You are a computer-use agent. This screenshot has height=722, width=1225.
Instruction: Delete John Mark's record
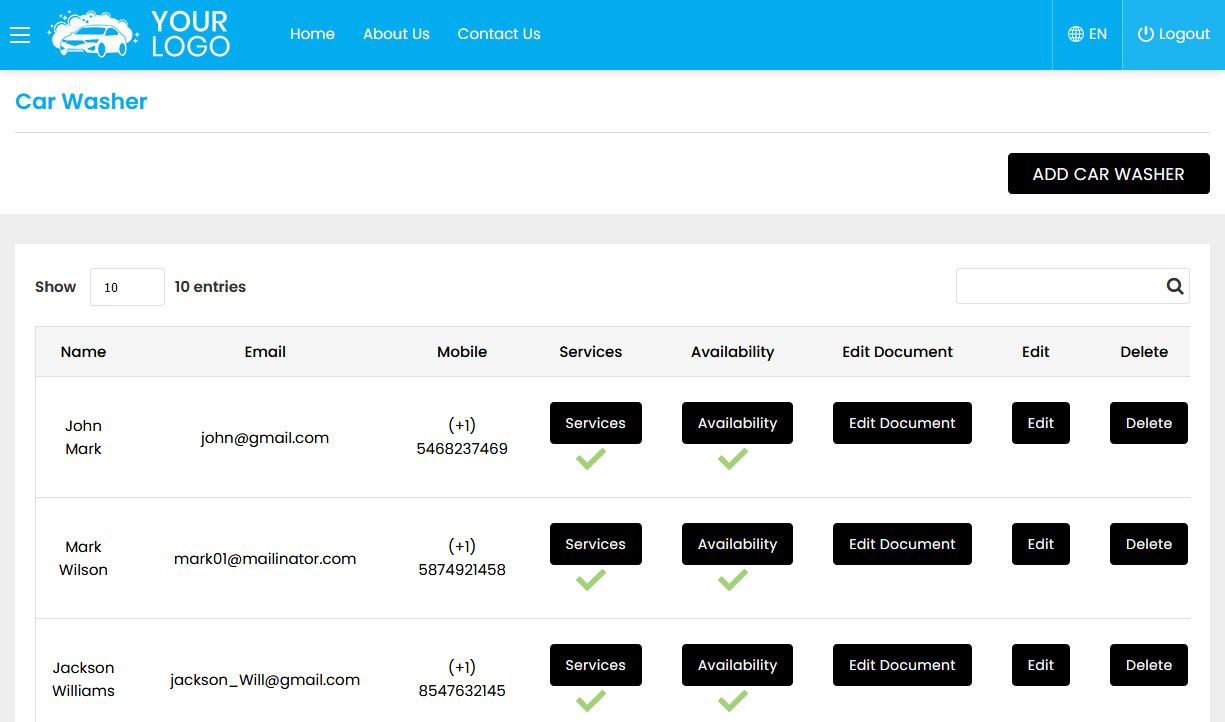(1149, 423)
